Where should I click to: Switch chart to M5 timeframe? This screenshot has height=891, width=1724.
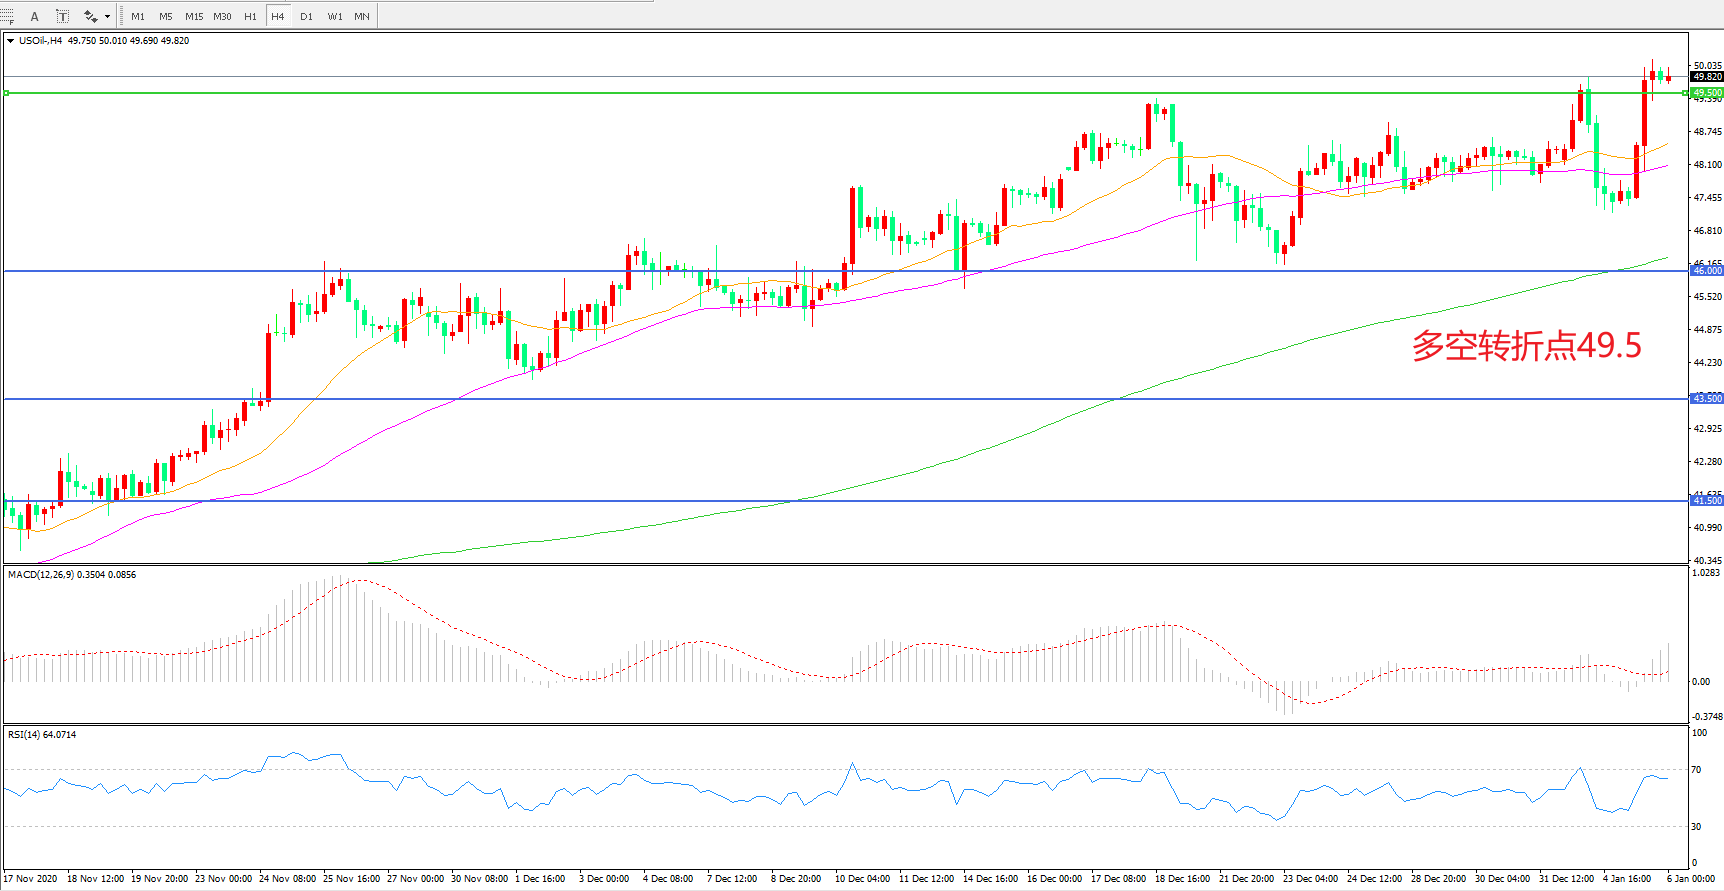(x=165, y=16)
